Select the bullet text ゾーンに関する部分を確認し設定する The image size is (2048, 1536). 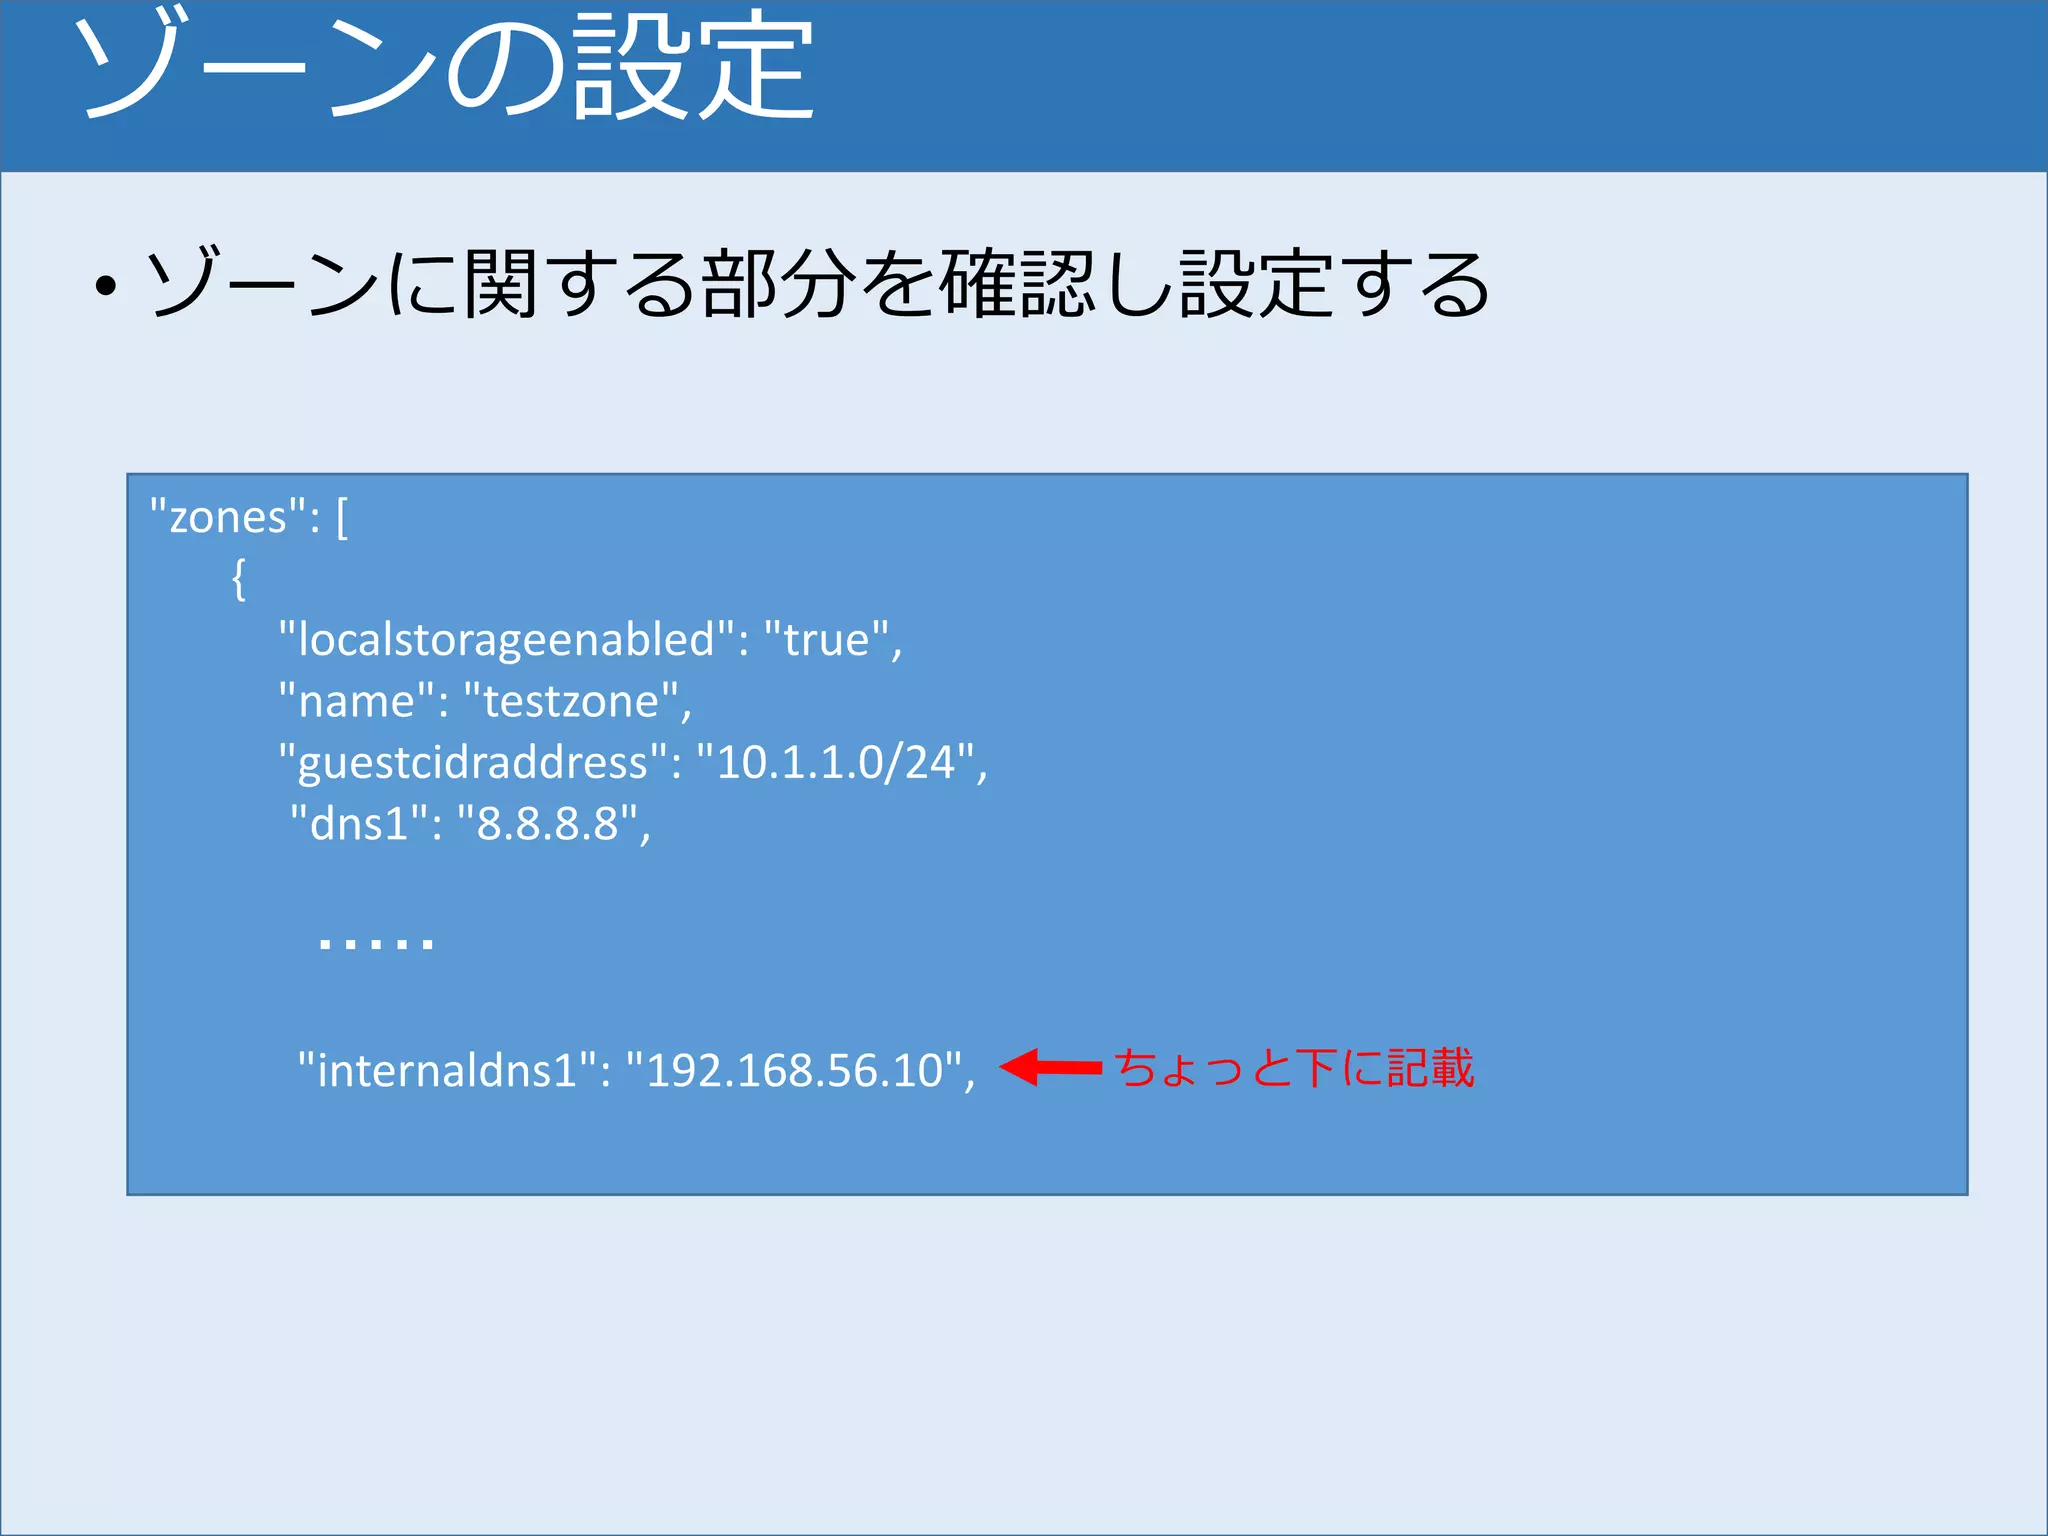pyautogui.click(x=818, y=284)
